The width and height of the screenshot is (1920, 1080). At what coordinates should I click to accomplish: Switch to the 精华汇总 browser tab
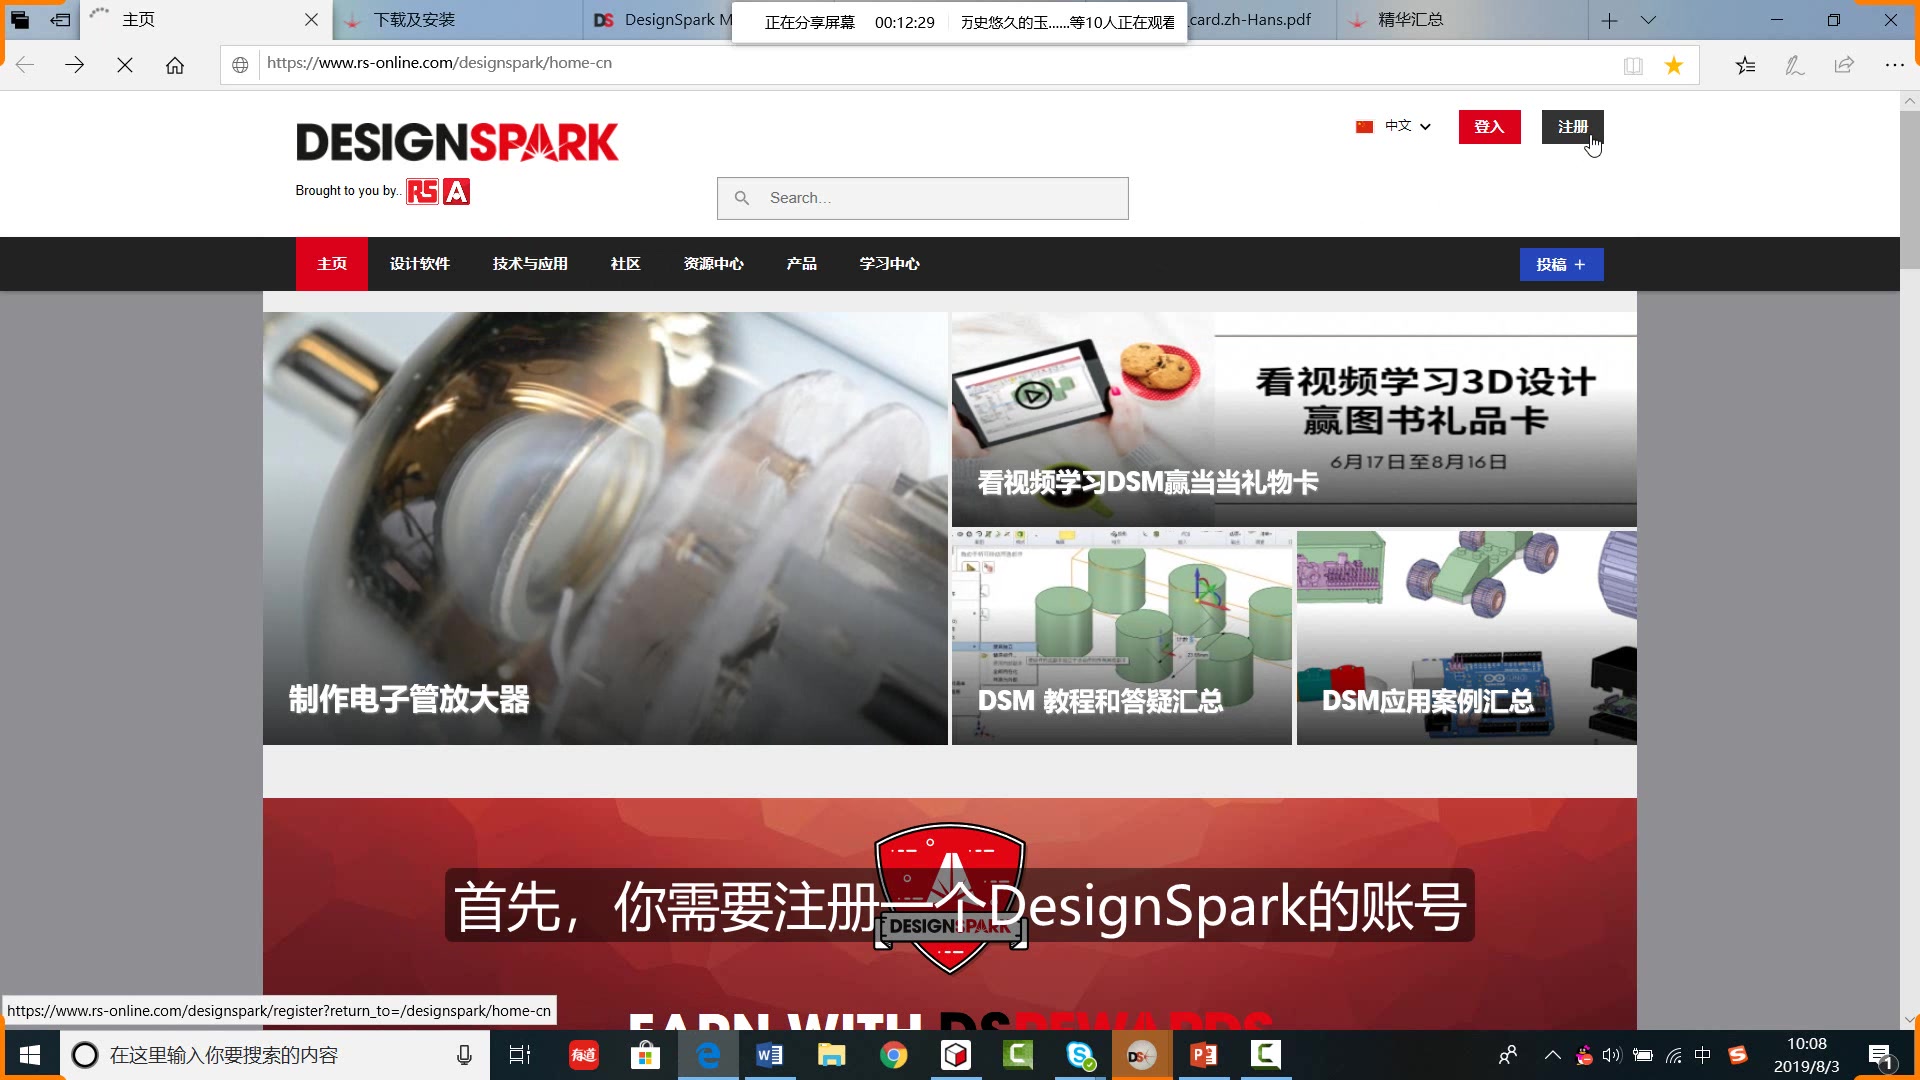pos(1410,19)
